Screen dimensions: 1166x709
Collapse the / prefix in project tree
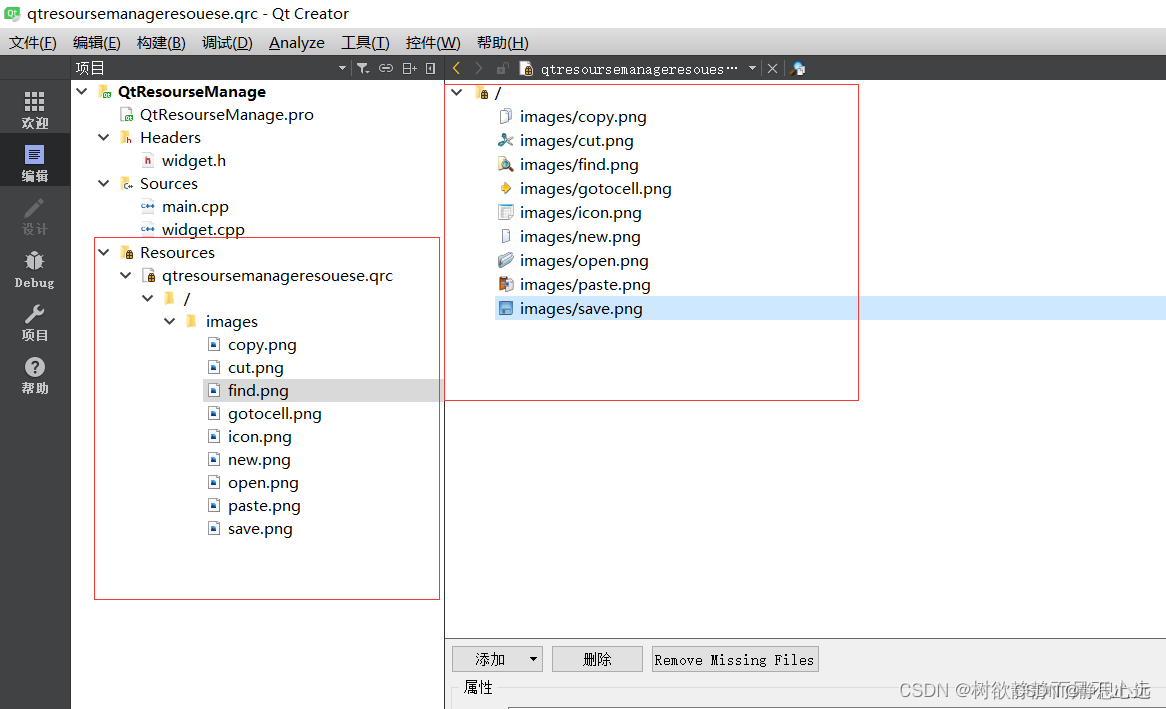click(x=148, y=299)
